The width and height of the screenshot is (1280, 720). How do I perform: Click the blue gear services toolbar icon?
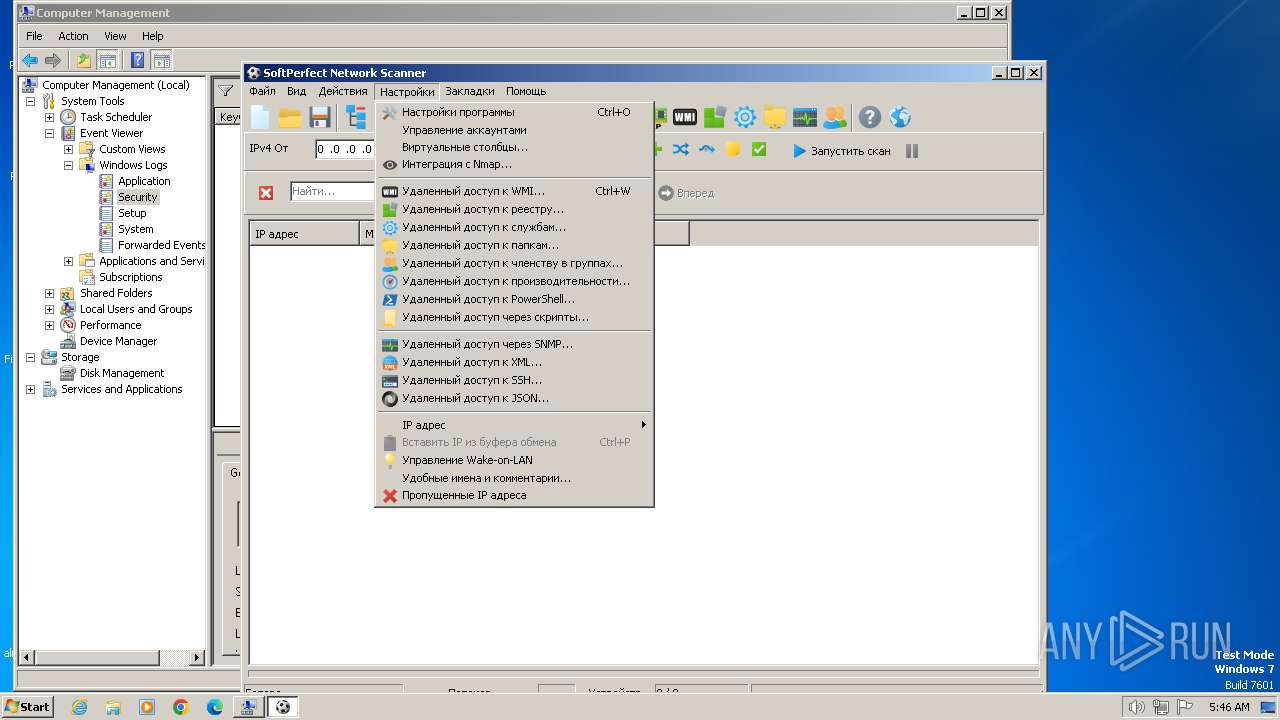pos(745,117)
